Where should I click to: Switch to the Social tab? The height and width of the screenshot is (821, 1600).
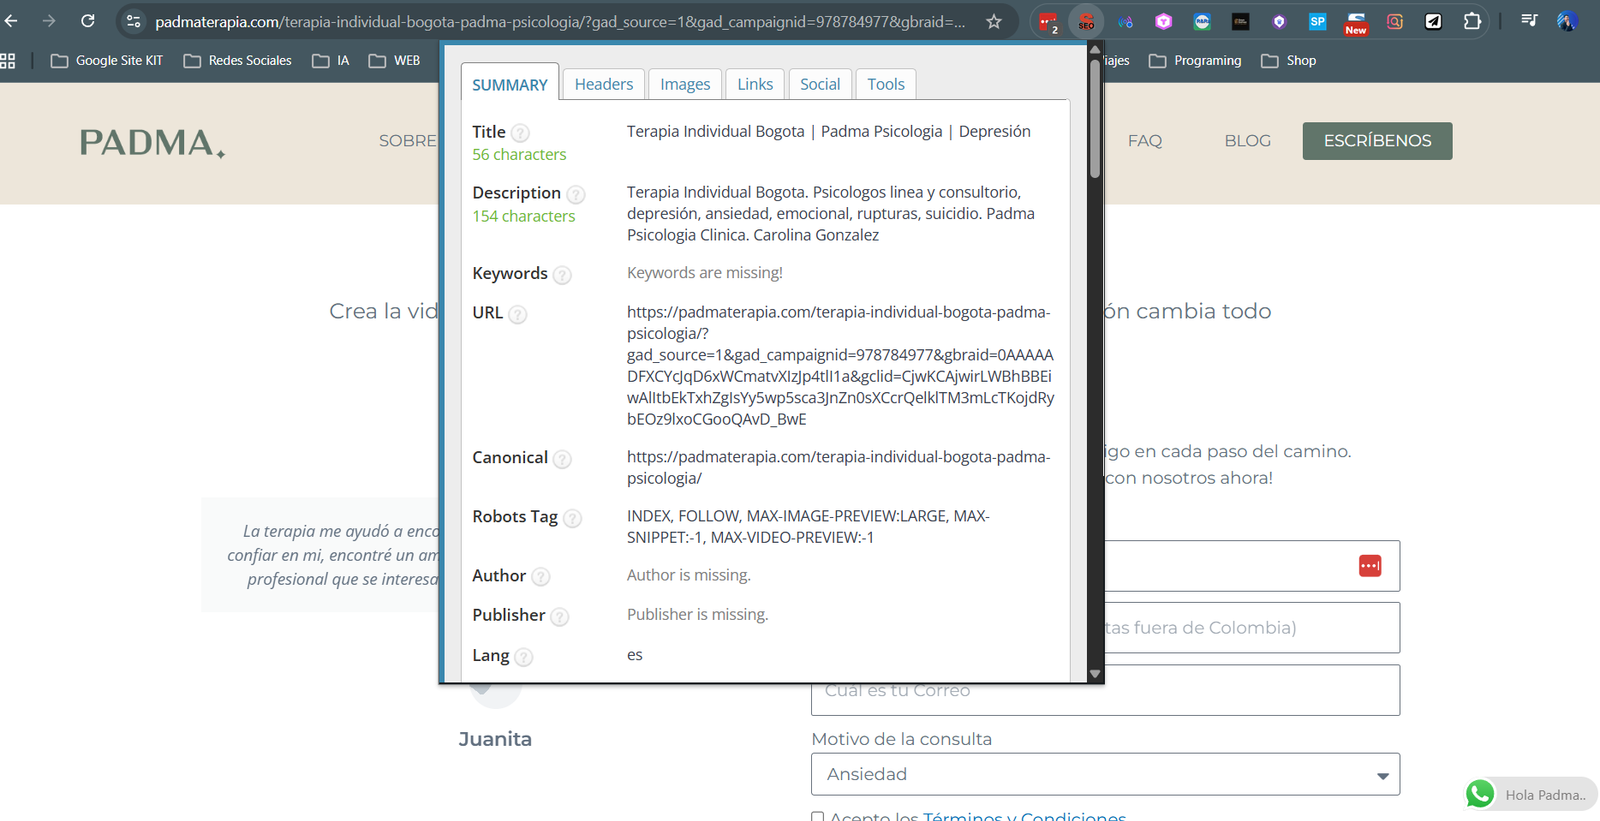tap(820, 84)
